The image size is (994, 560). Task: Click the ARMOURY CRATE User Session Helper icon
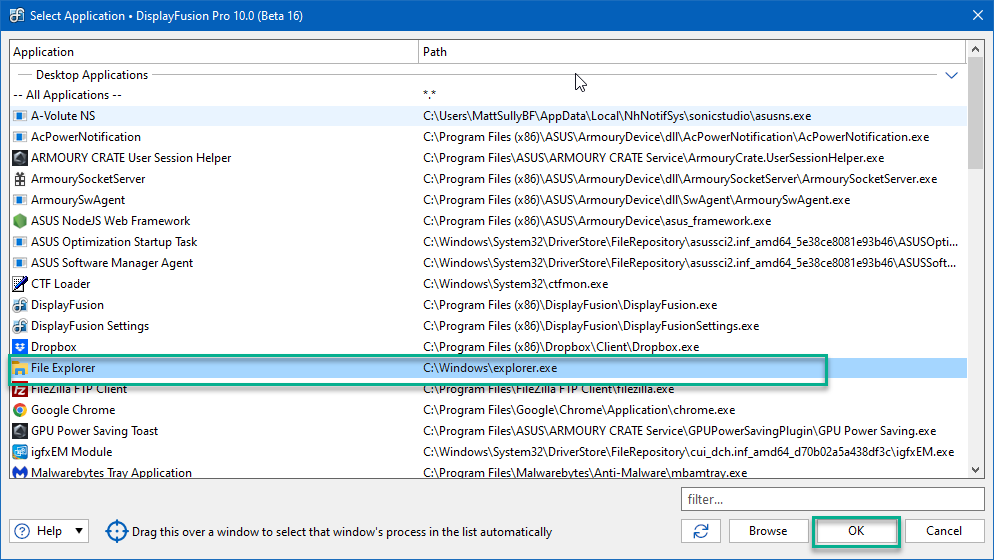point(20,158)
